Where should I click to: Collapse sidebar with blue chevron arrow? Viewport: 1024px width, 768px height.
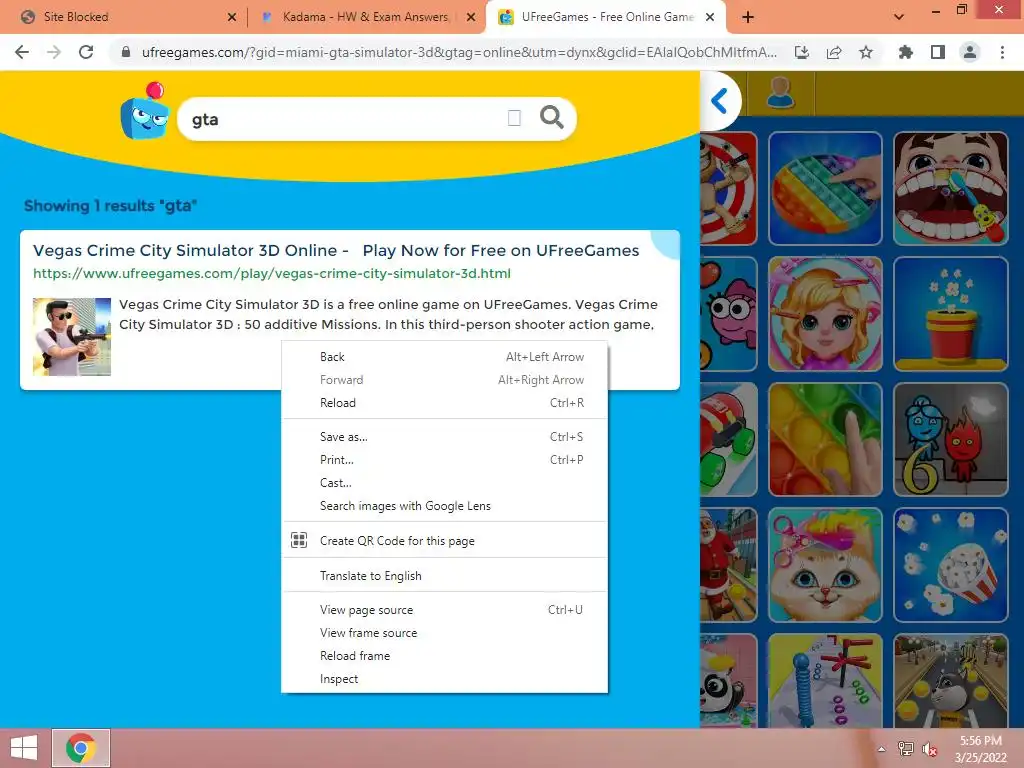tap(719, 101)
